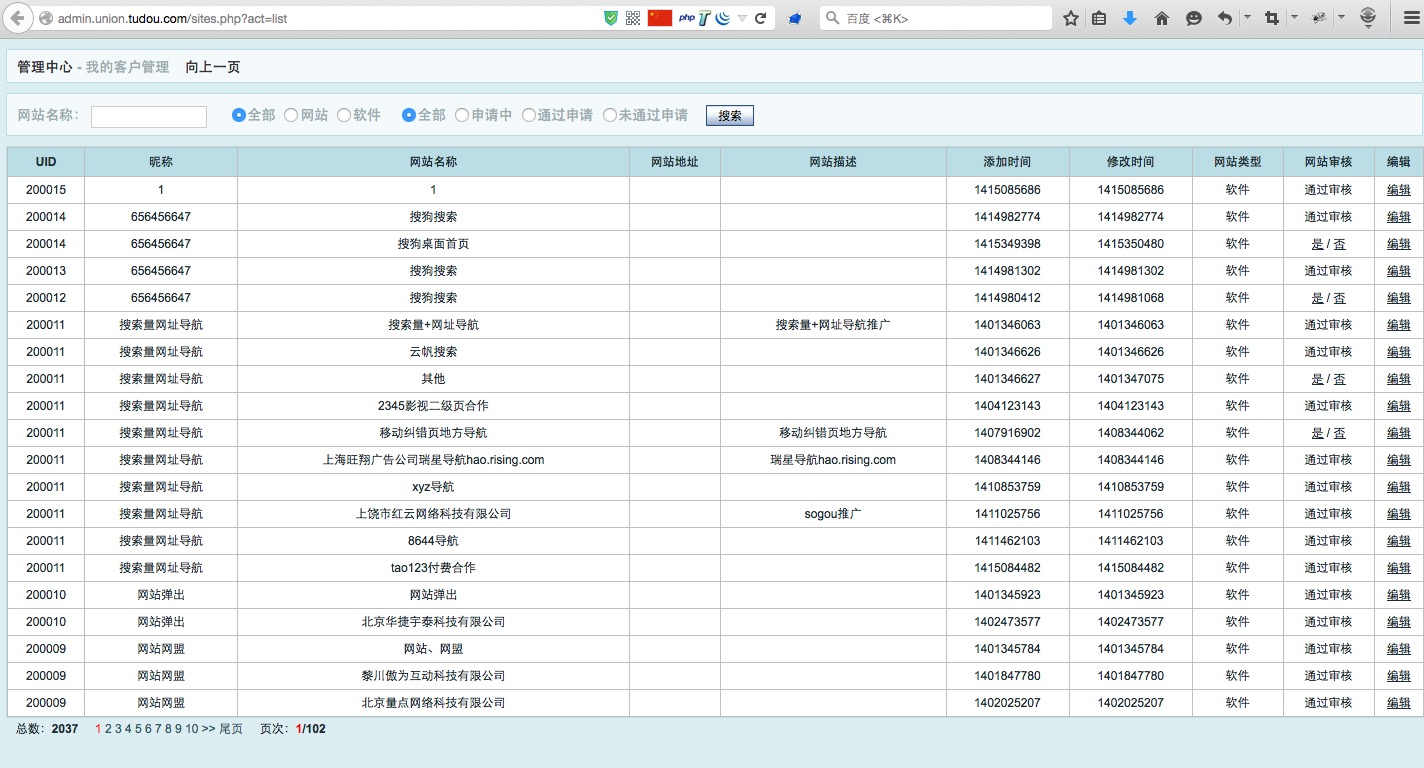Click the smiley face toolbar icon

(1193, 18)
